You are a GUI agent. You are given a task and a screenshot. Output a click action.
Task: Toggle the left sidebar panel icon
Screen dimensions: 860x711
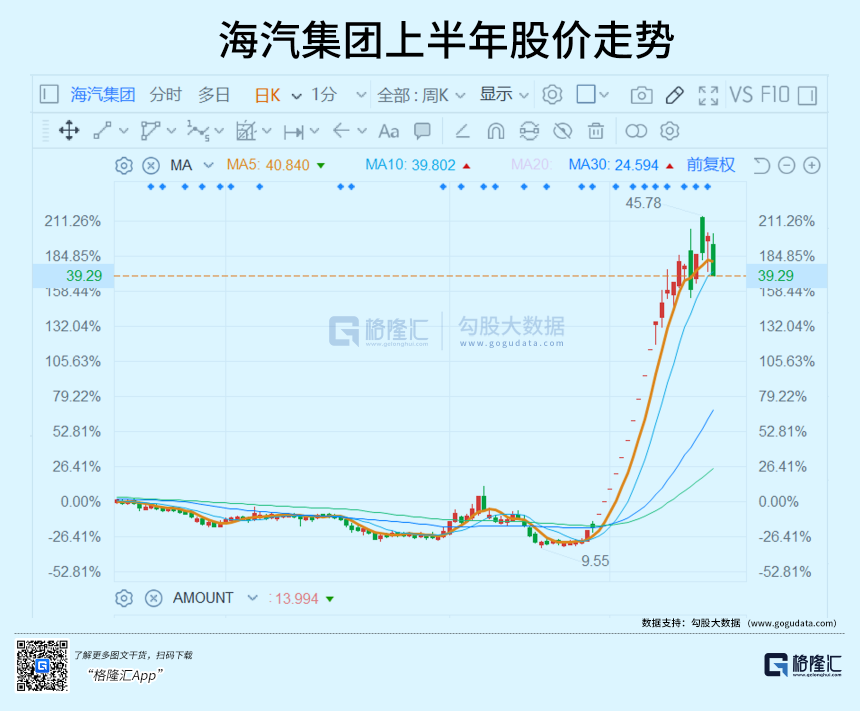coord(49,95)
